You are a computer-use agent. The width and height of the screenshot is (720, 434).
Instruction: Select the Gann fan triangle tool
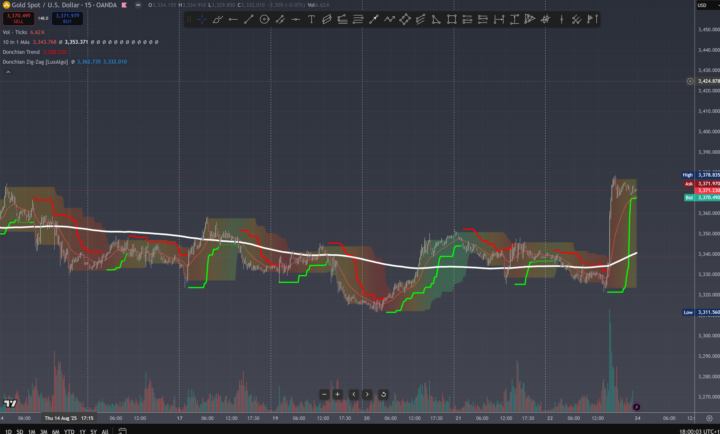point(530,19)
